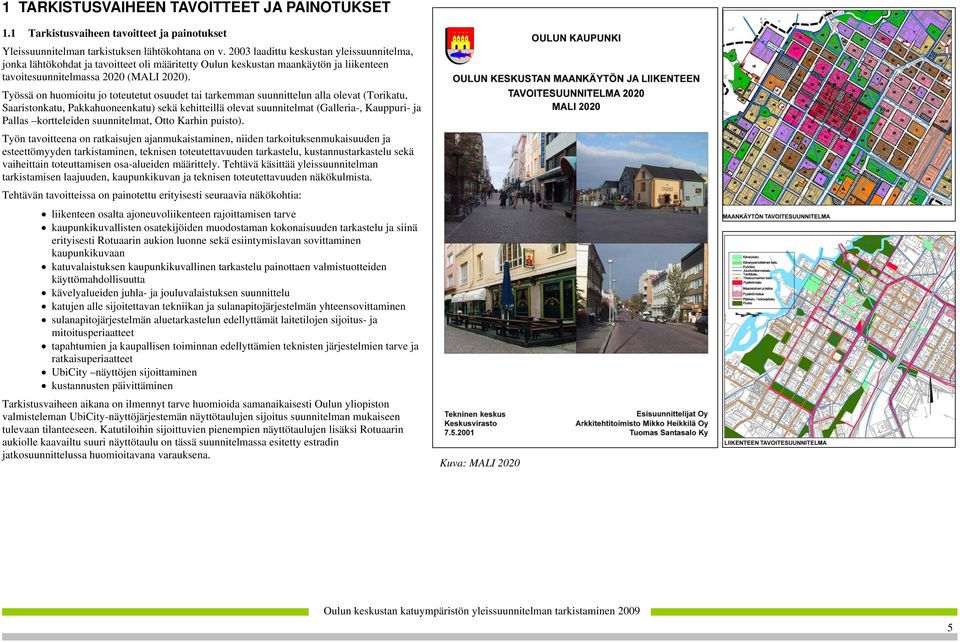Click bullet beginning 'katujen alle sijoitettavan tekniikan'

point(228,306)
